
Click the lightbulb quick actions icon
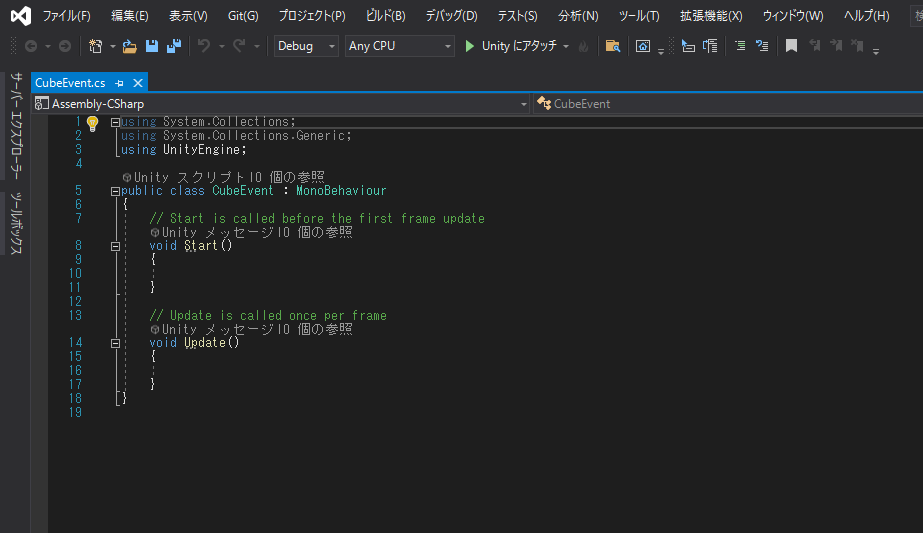[92, 124]
